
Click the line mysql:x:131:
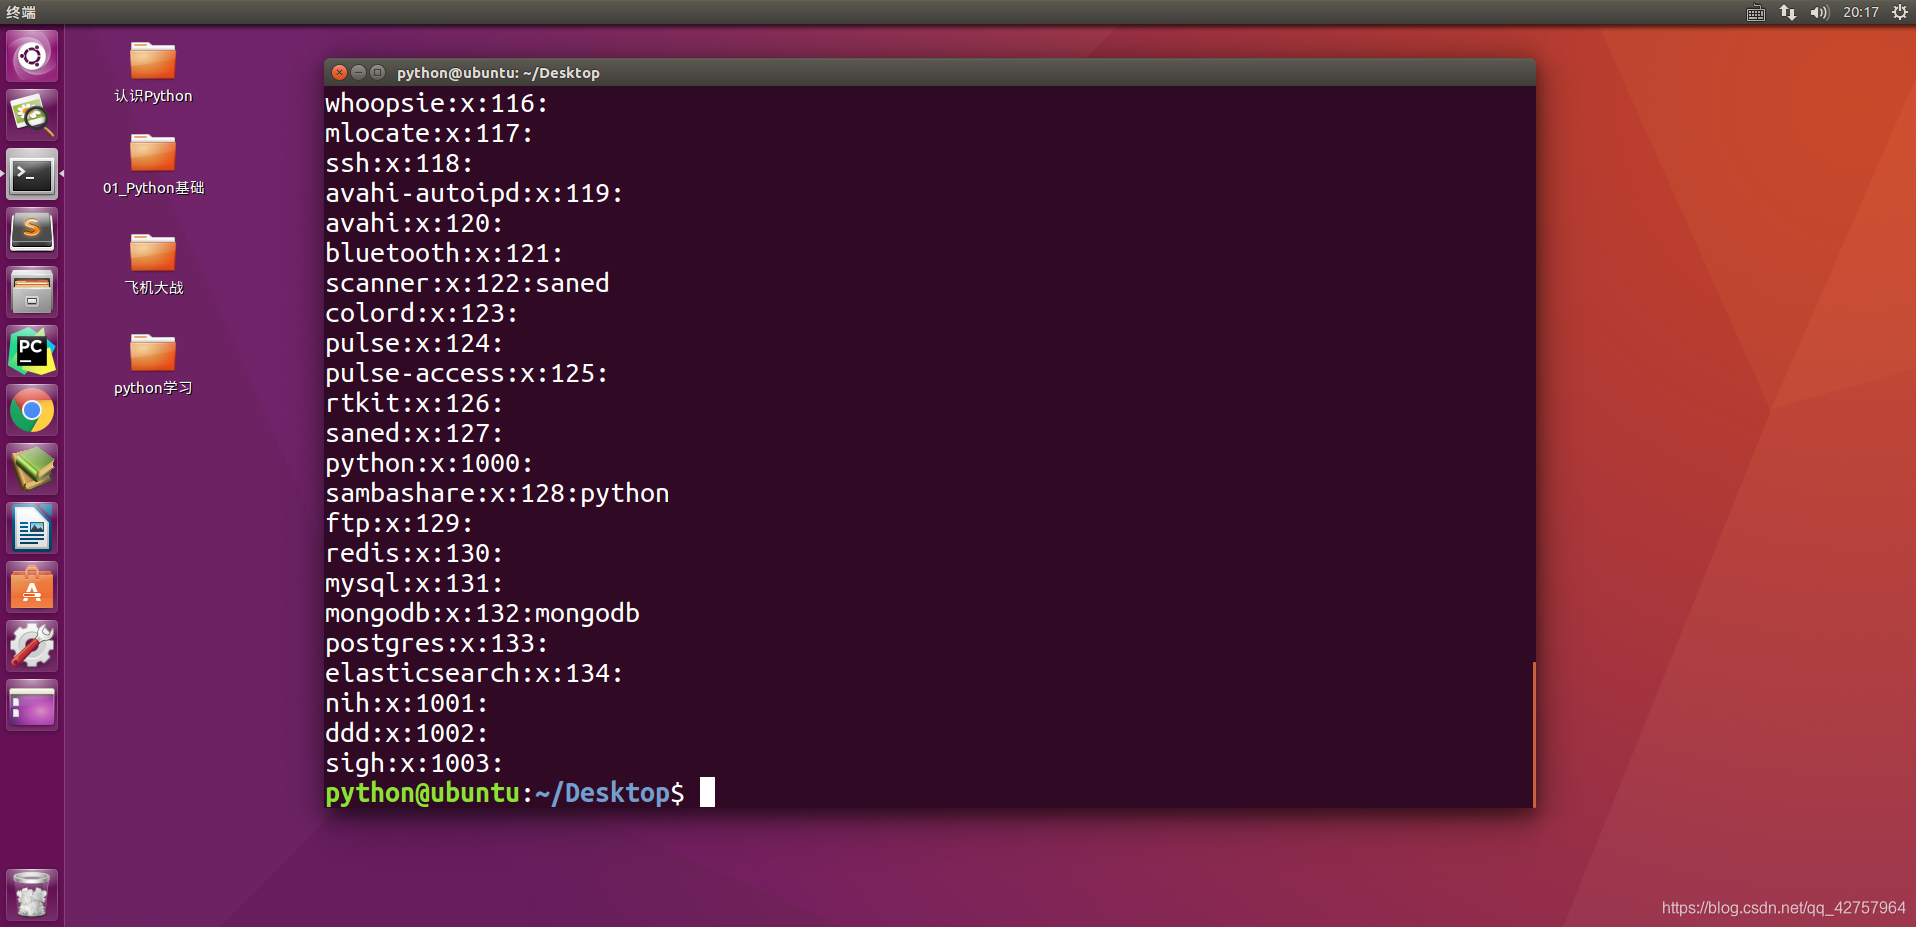414,583
